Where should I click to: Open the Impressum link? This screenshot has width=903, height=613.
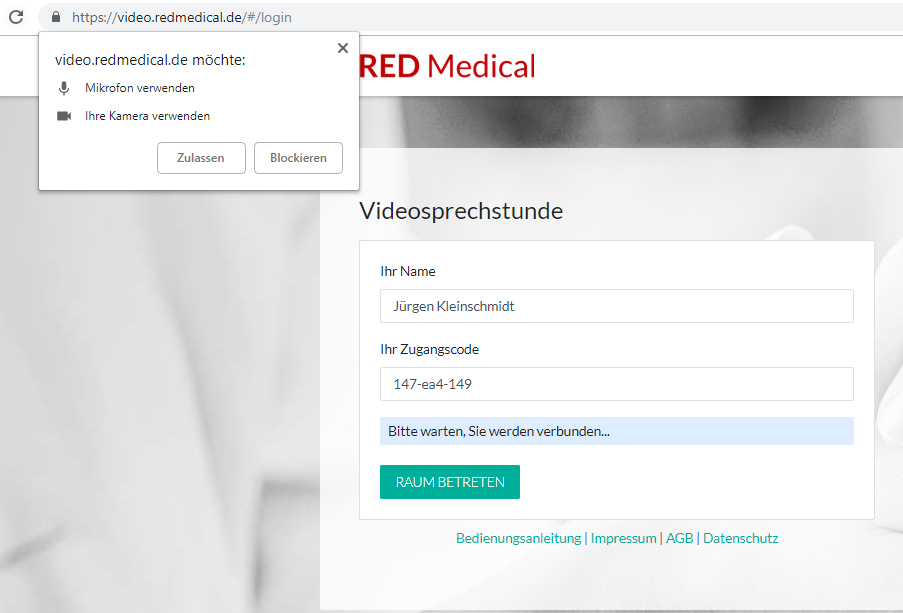623,538
